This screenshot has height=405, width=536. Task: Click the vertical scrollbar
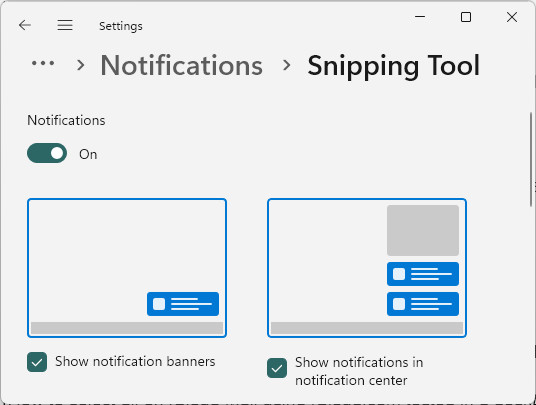tap(531, 159)
